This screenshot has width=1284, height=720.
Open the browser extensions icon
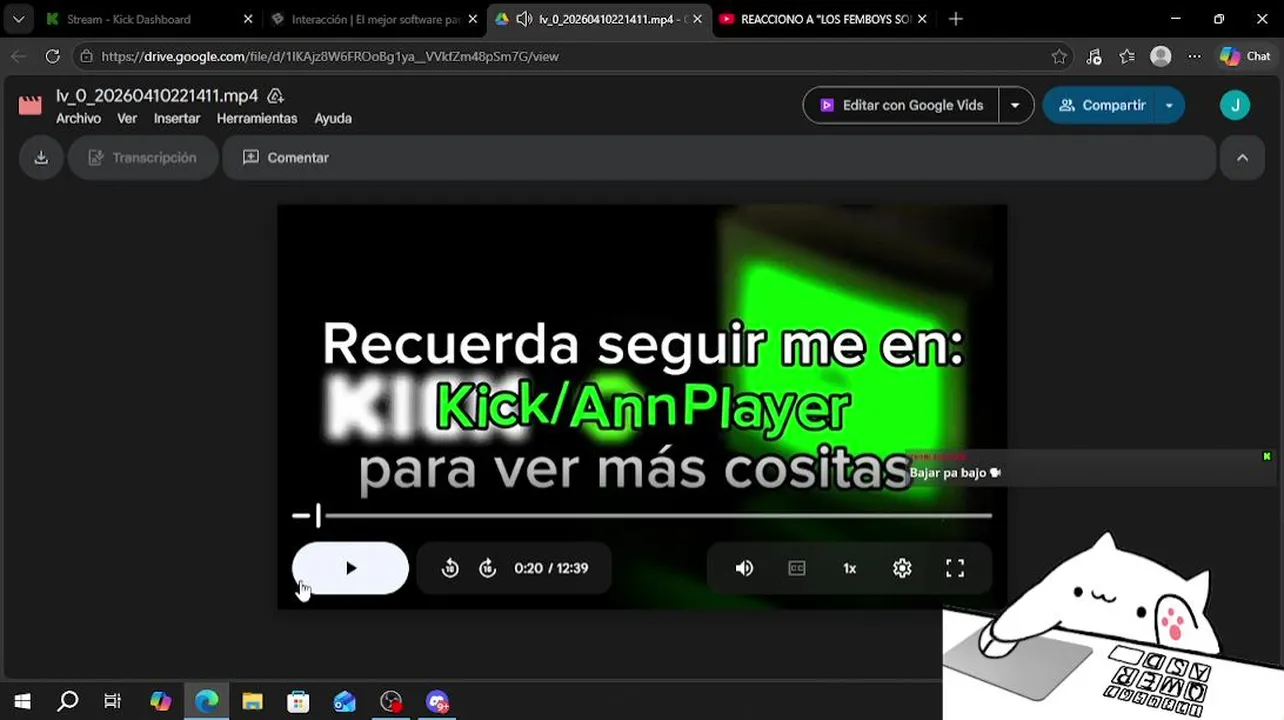tap(1094, 57)
